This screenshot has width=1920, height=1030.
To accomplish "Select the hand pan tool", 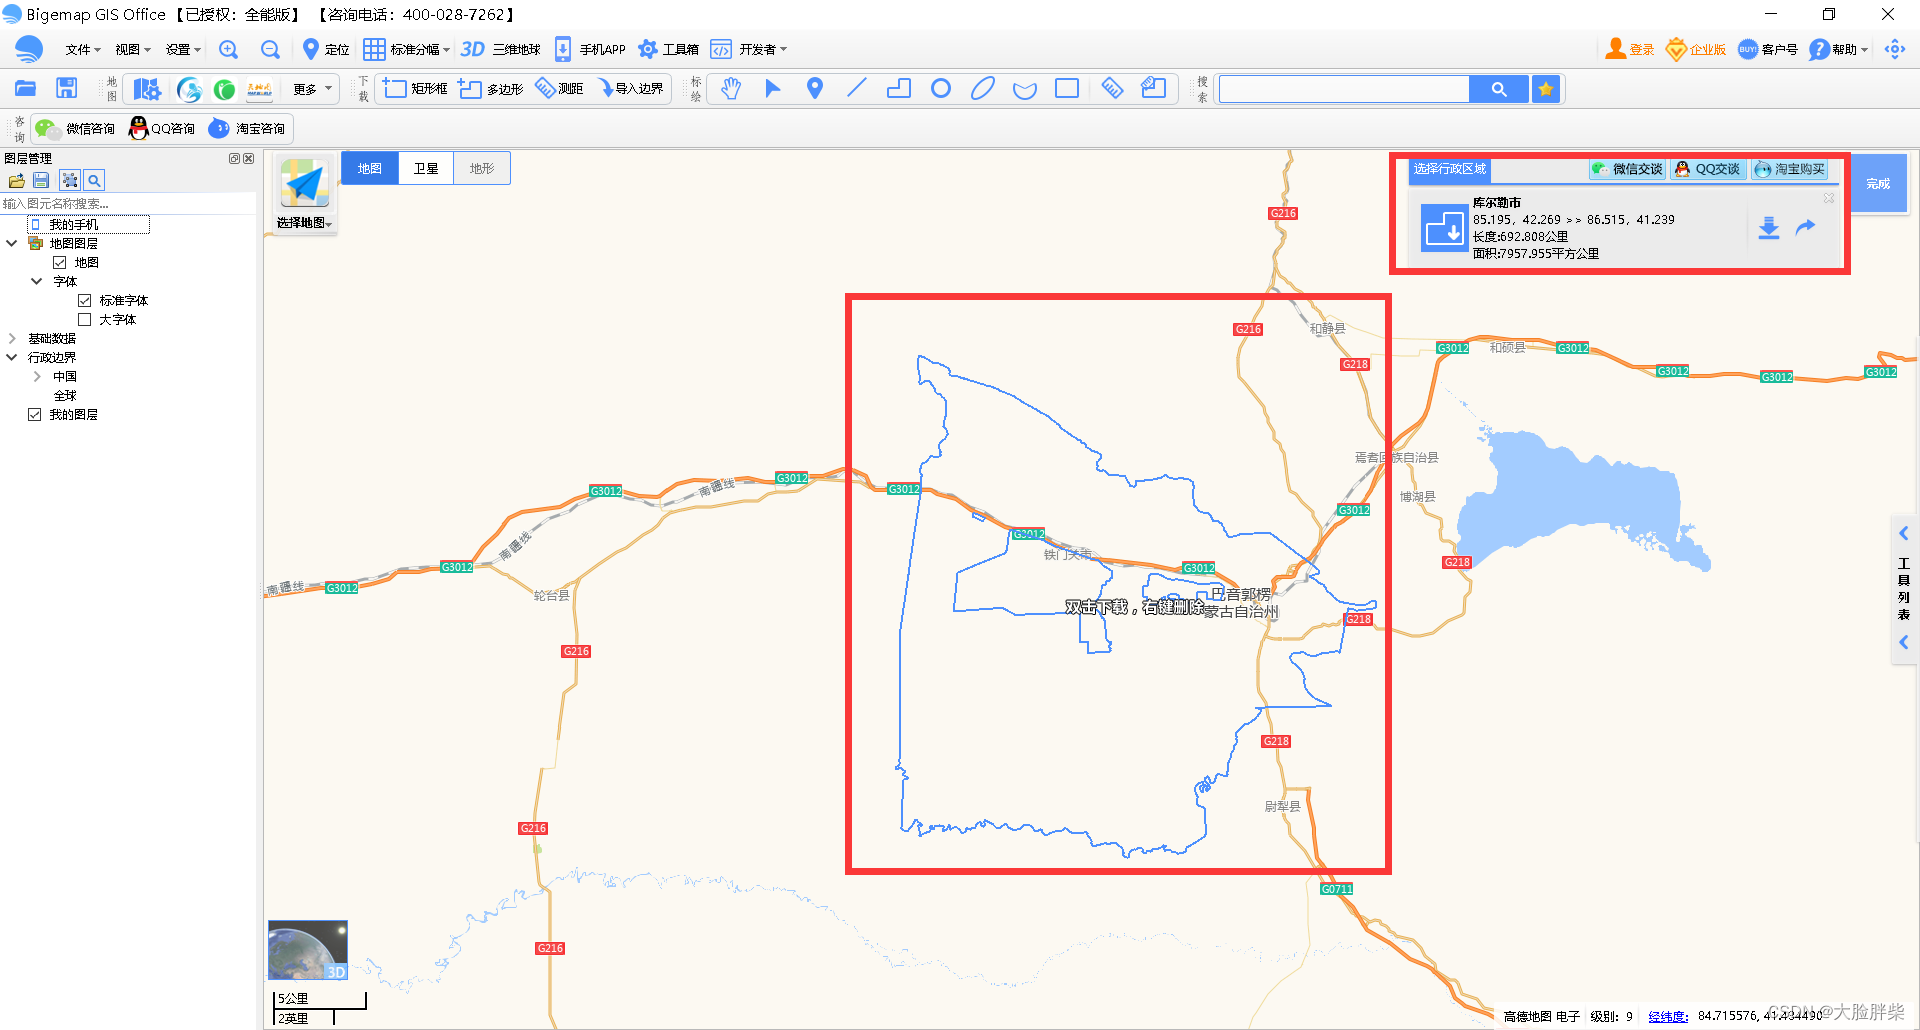I will coord(731,89).
